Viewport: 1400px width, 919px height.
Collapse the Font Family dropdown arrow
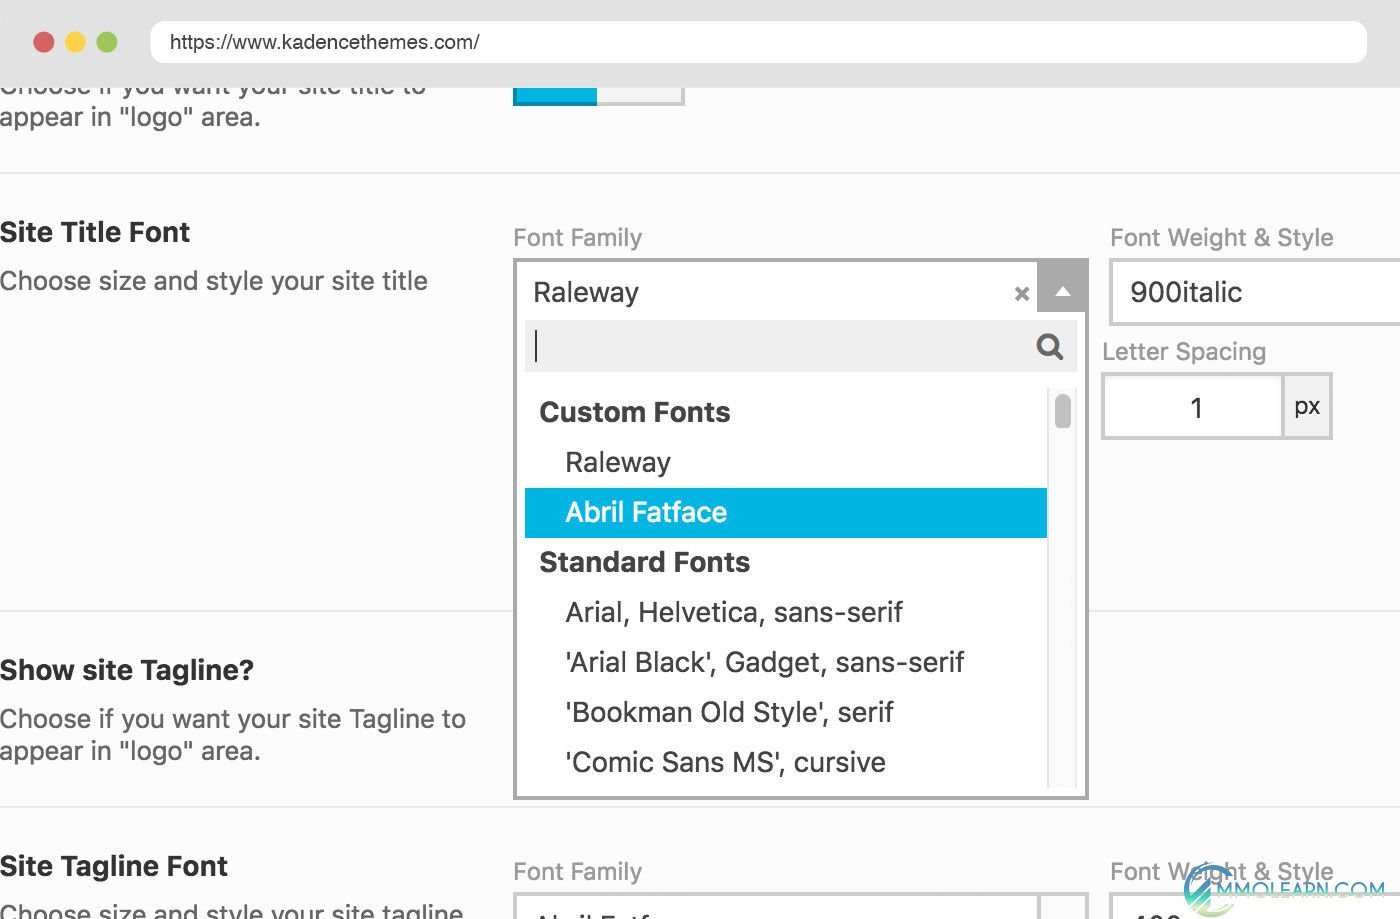[1062, 292]
